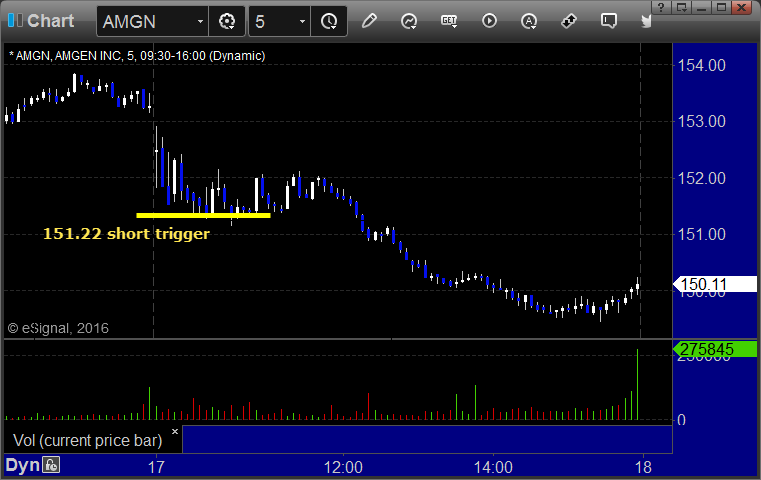Image resolution: width=761 pixels, height=480 pixels.
Task: Click the 151.22 short trigger annotation
Action: 126,233
